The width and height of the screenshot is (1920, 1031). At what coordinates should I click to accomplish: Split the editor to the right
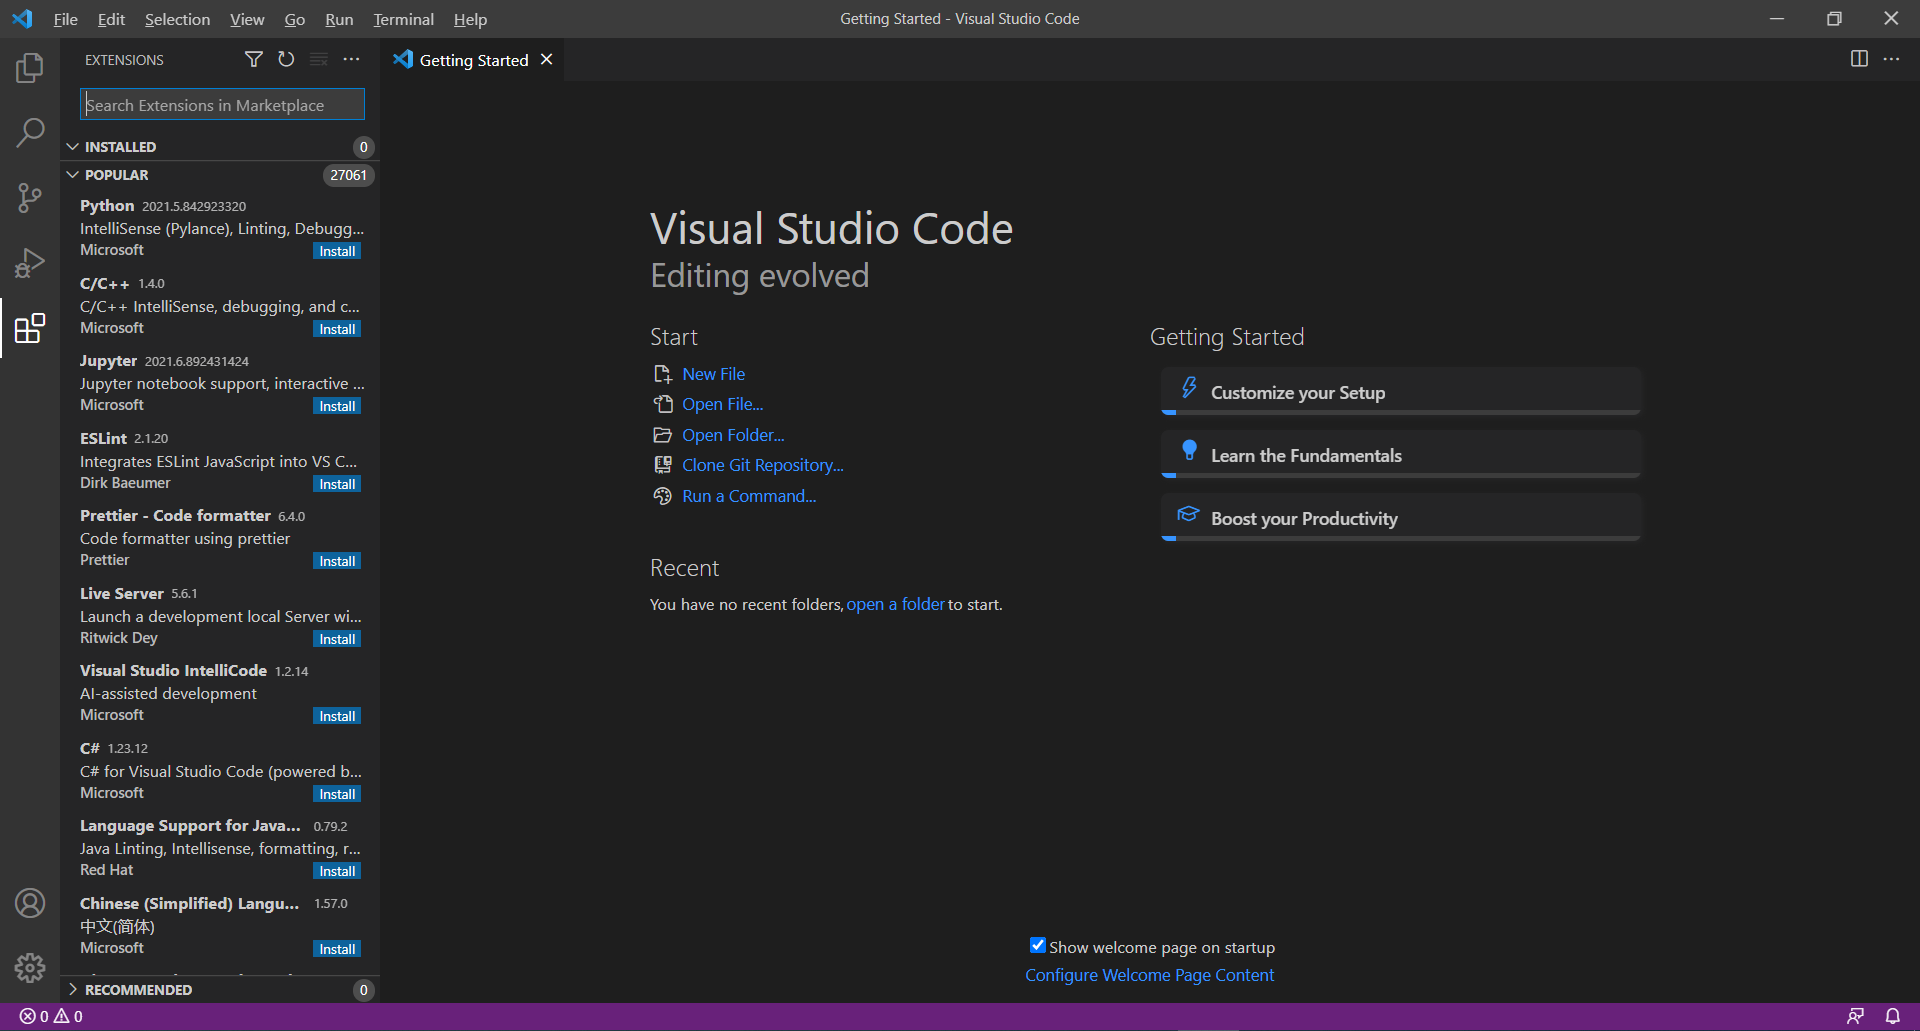1859,59
